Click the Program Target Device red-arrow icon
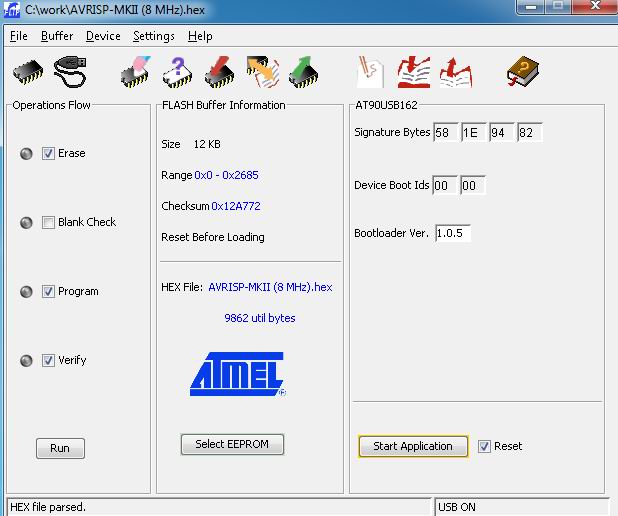The height and width of the screenshot is (516, 618). point(220,72)
